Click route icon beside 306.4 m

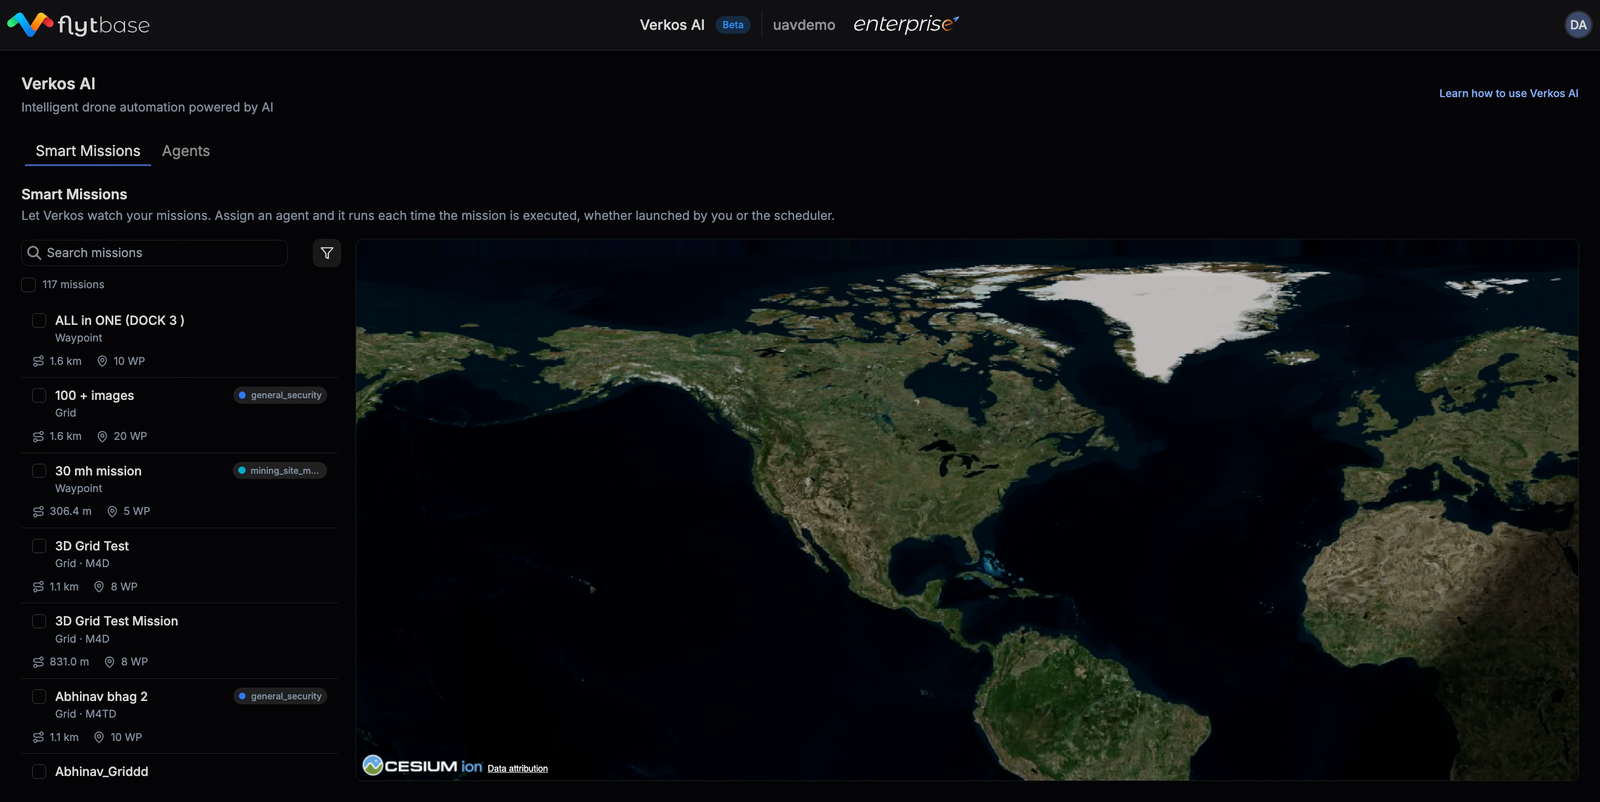click(38, 511)
